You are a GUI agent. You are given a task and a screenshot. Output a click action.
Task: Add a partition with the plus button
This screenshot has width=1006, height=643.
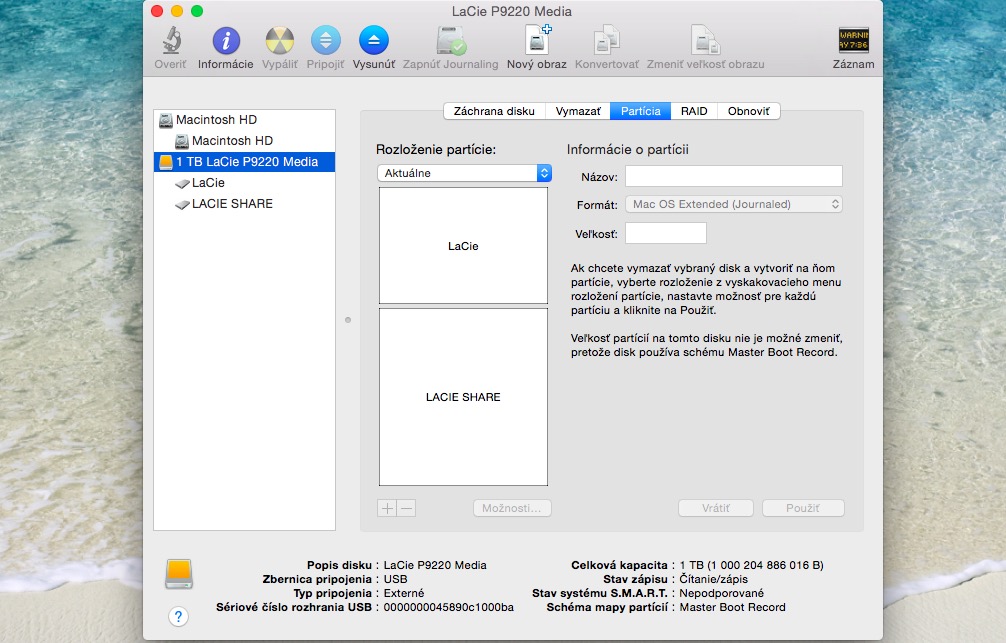(x=387, y=508)
